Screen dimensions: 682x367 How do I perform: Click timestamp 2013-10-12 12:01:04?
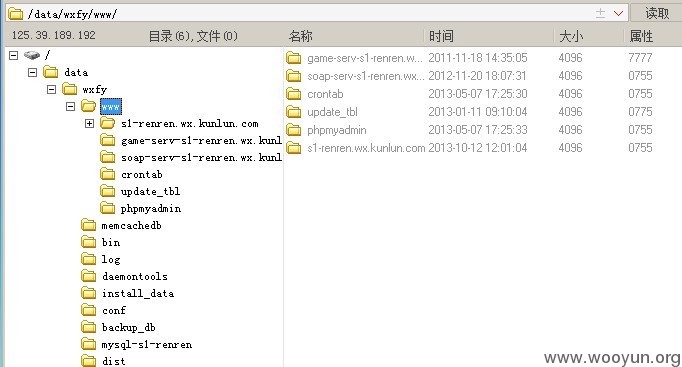pyautogui.click(x=478, y=148)
